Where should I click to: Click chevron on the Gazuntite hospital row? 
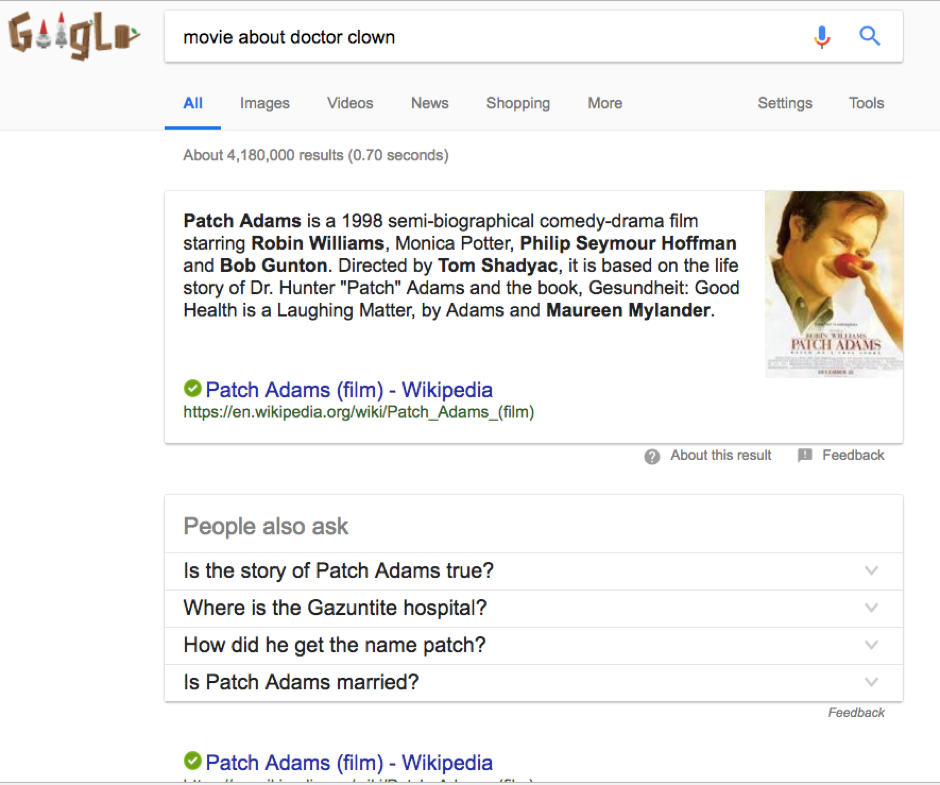(x=871, y=608)
